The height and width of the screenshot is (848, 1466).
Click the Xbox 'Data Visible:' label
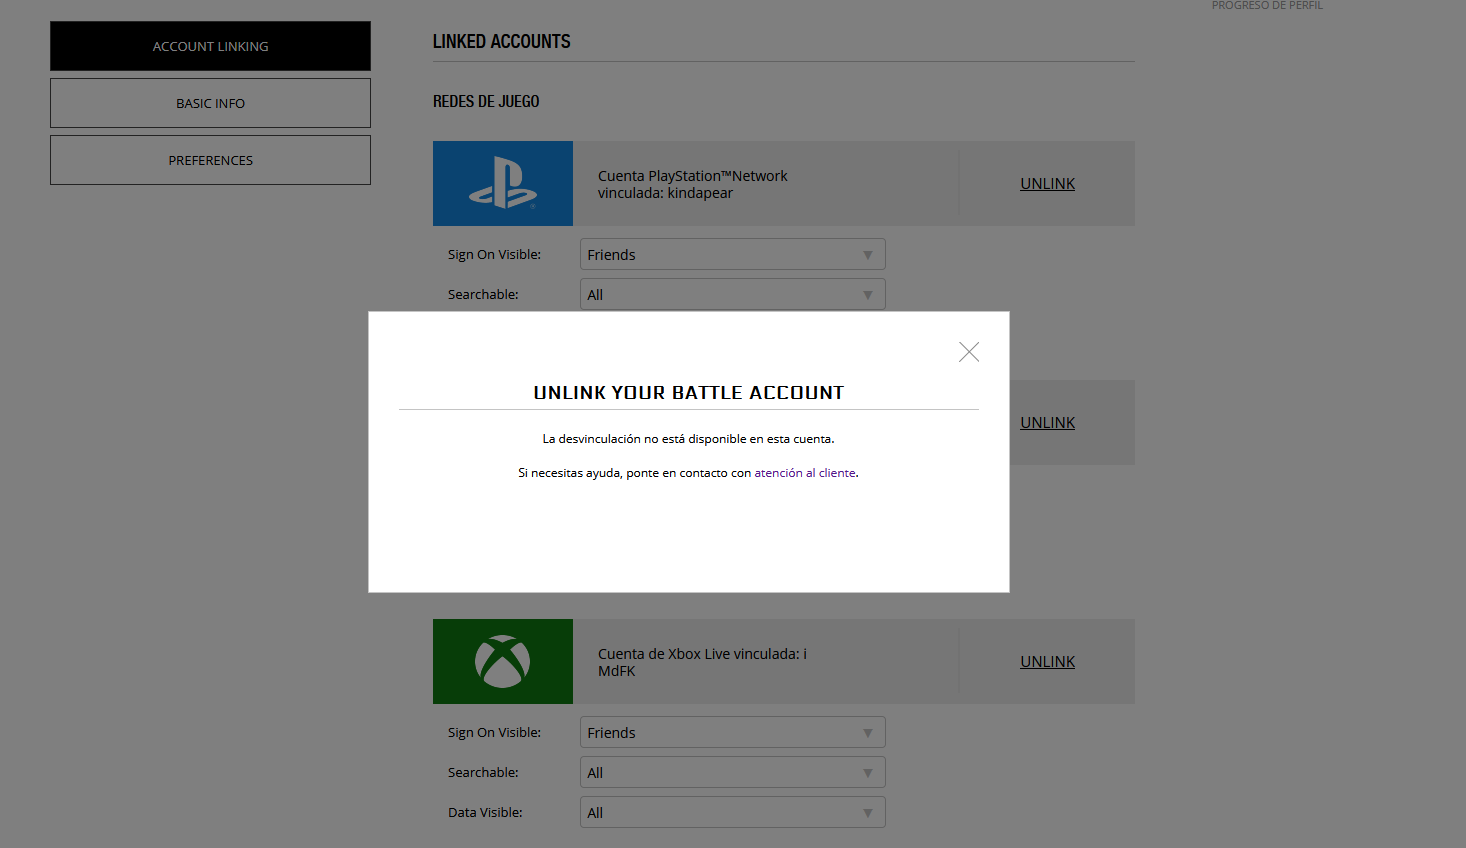485,812
